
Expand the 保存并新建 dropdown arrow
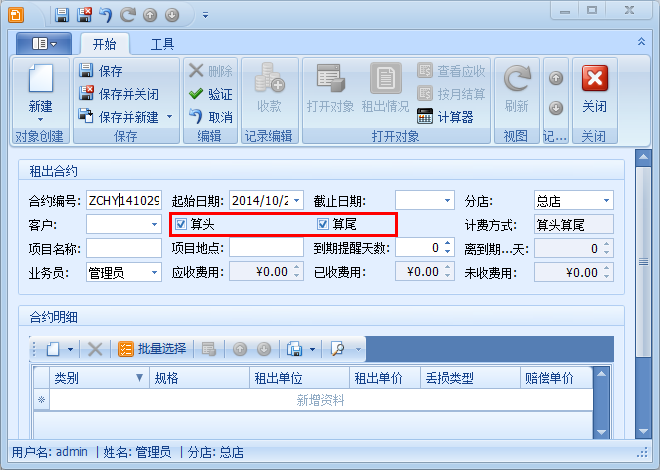(170, 117)
